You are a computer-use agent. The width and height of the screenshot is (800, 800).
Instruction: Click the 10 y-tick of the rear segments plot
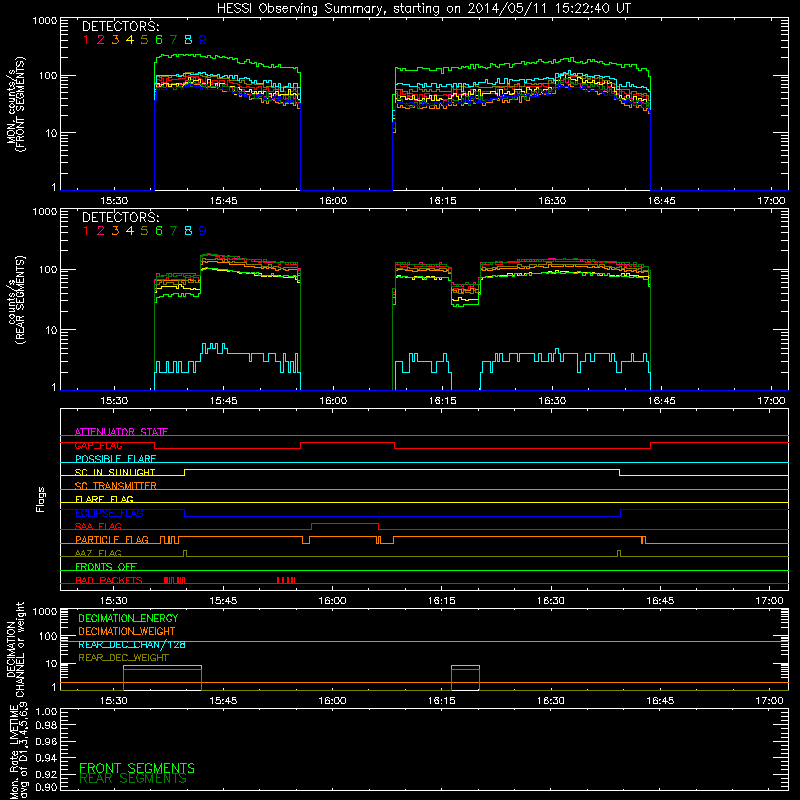pos(51,330)
